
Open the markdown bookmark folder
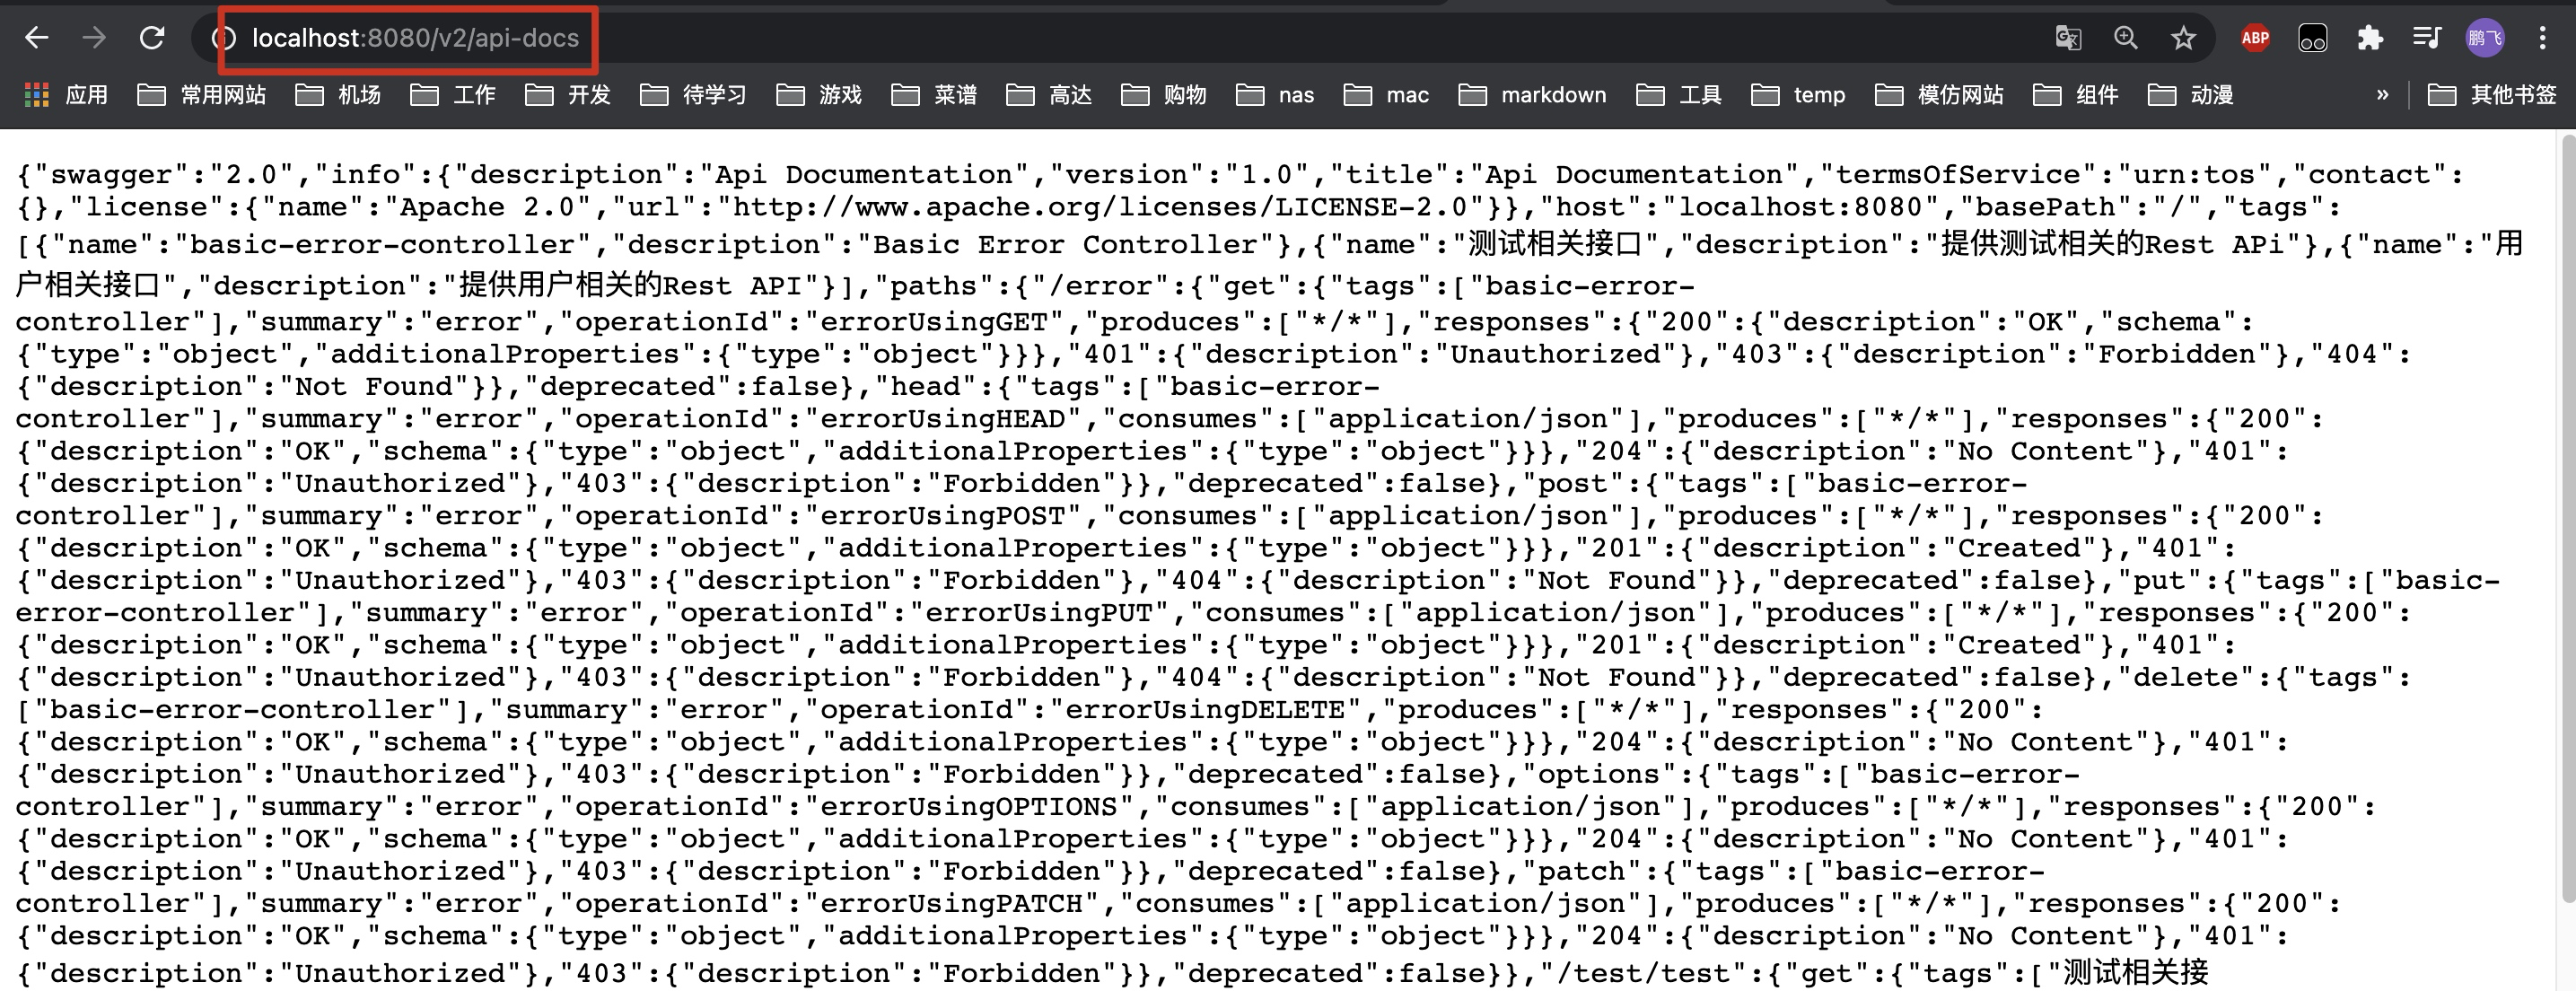point(1533,95)
